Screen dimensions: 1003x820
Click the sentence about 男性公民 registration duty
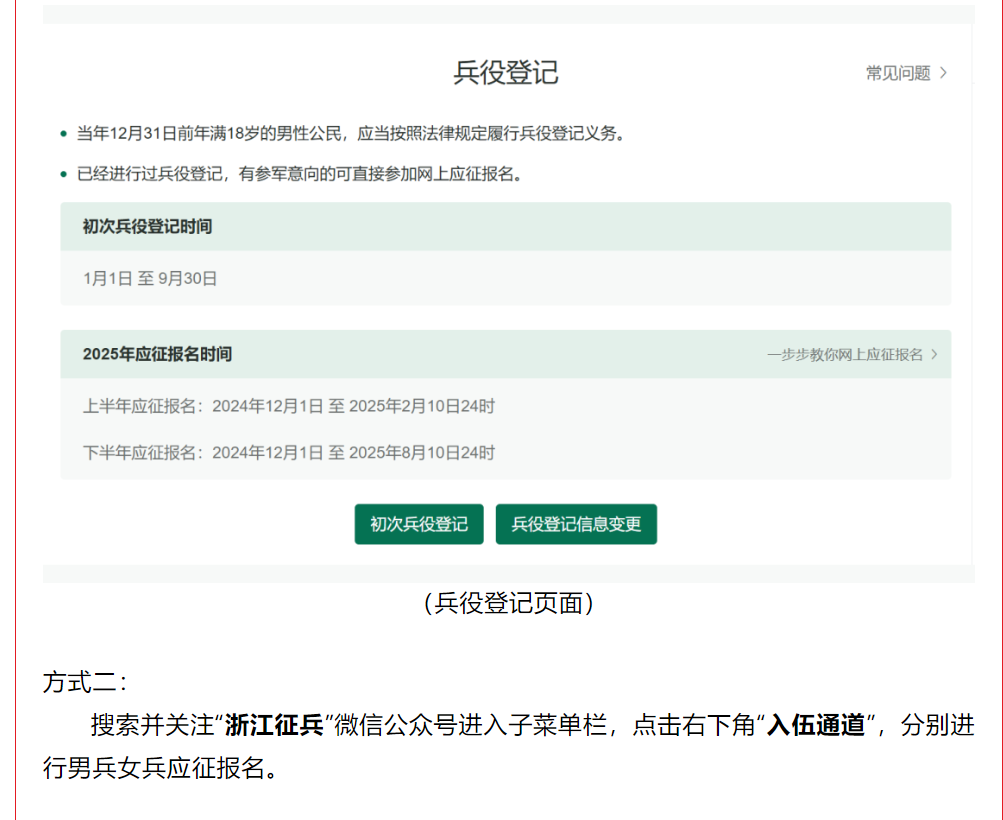click(x=350, y=133)
